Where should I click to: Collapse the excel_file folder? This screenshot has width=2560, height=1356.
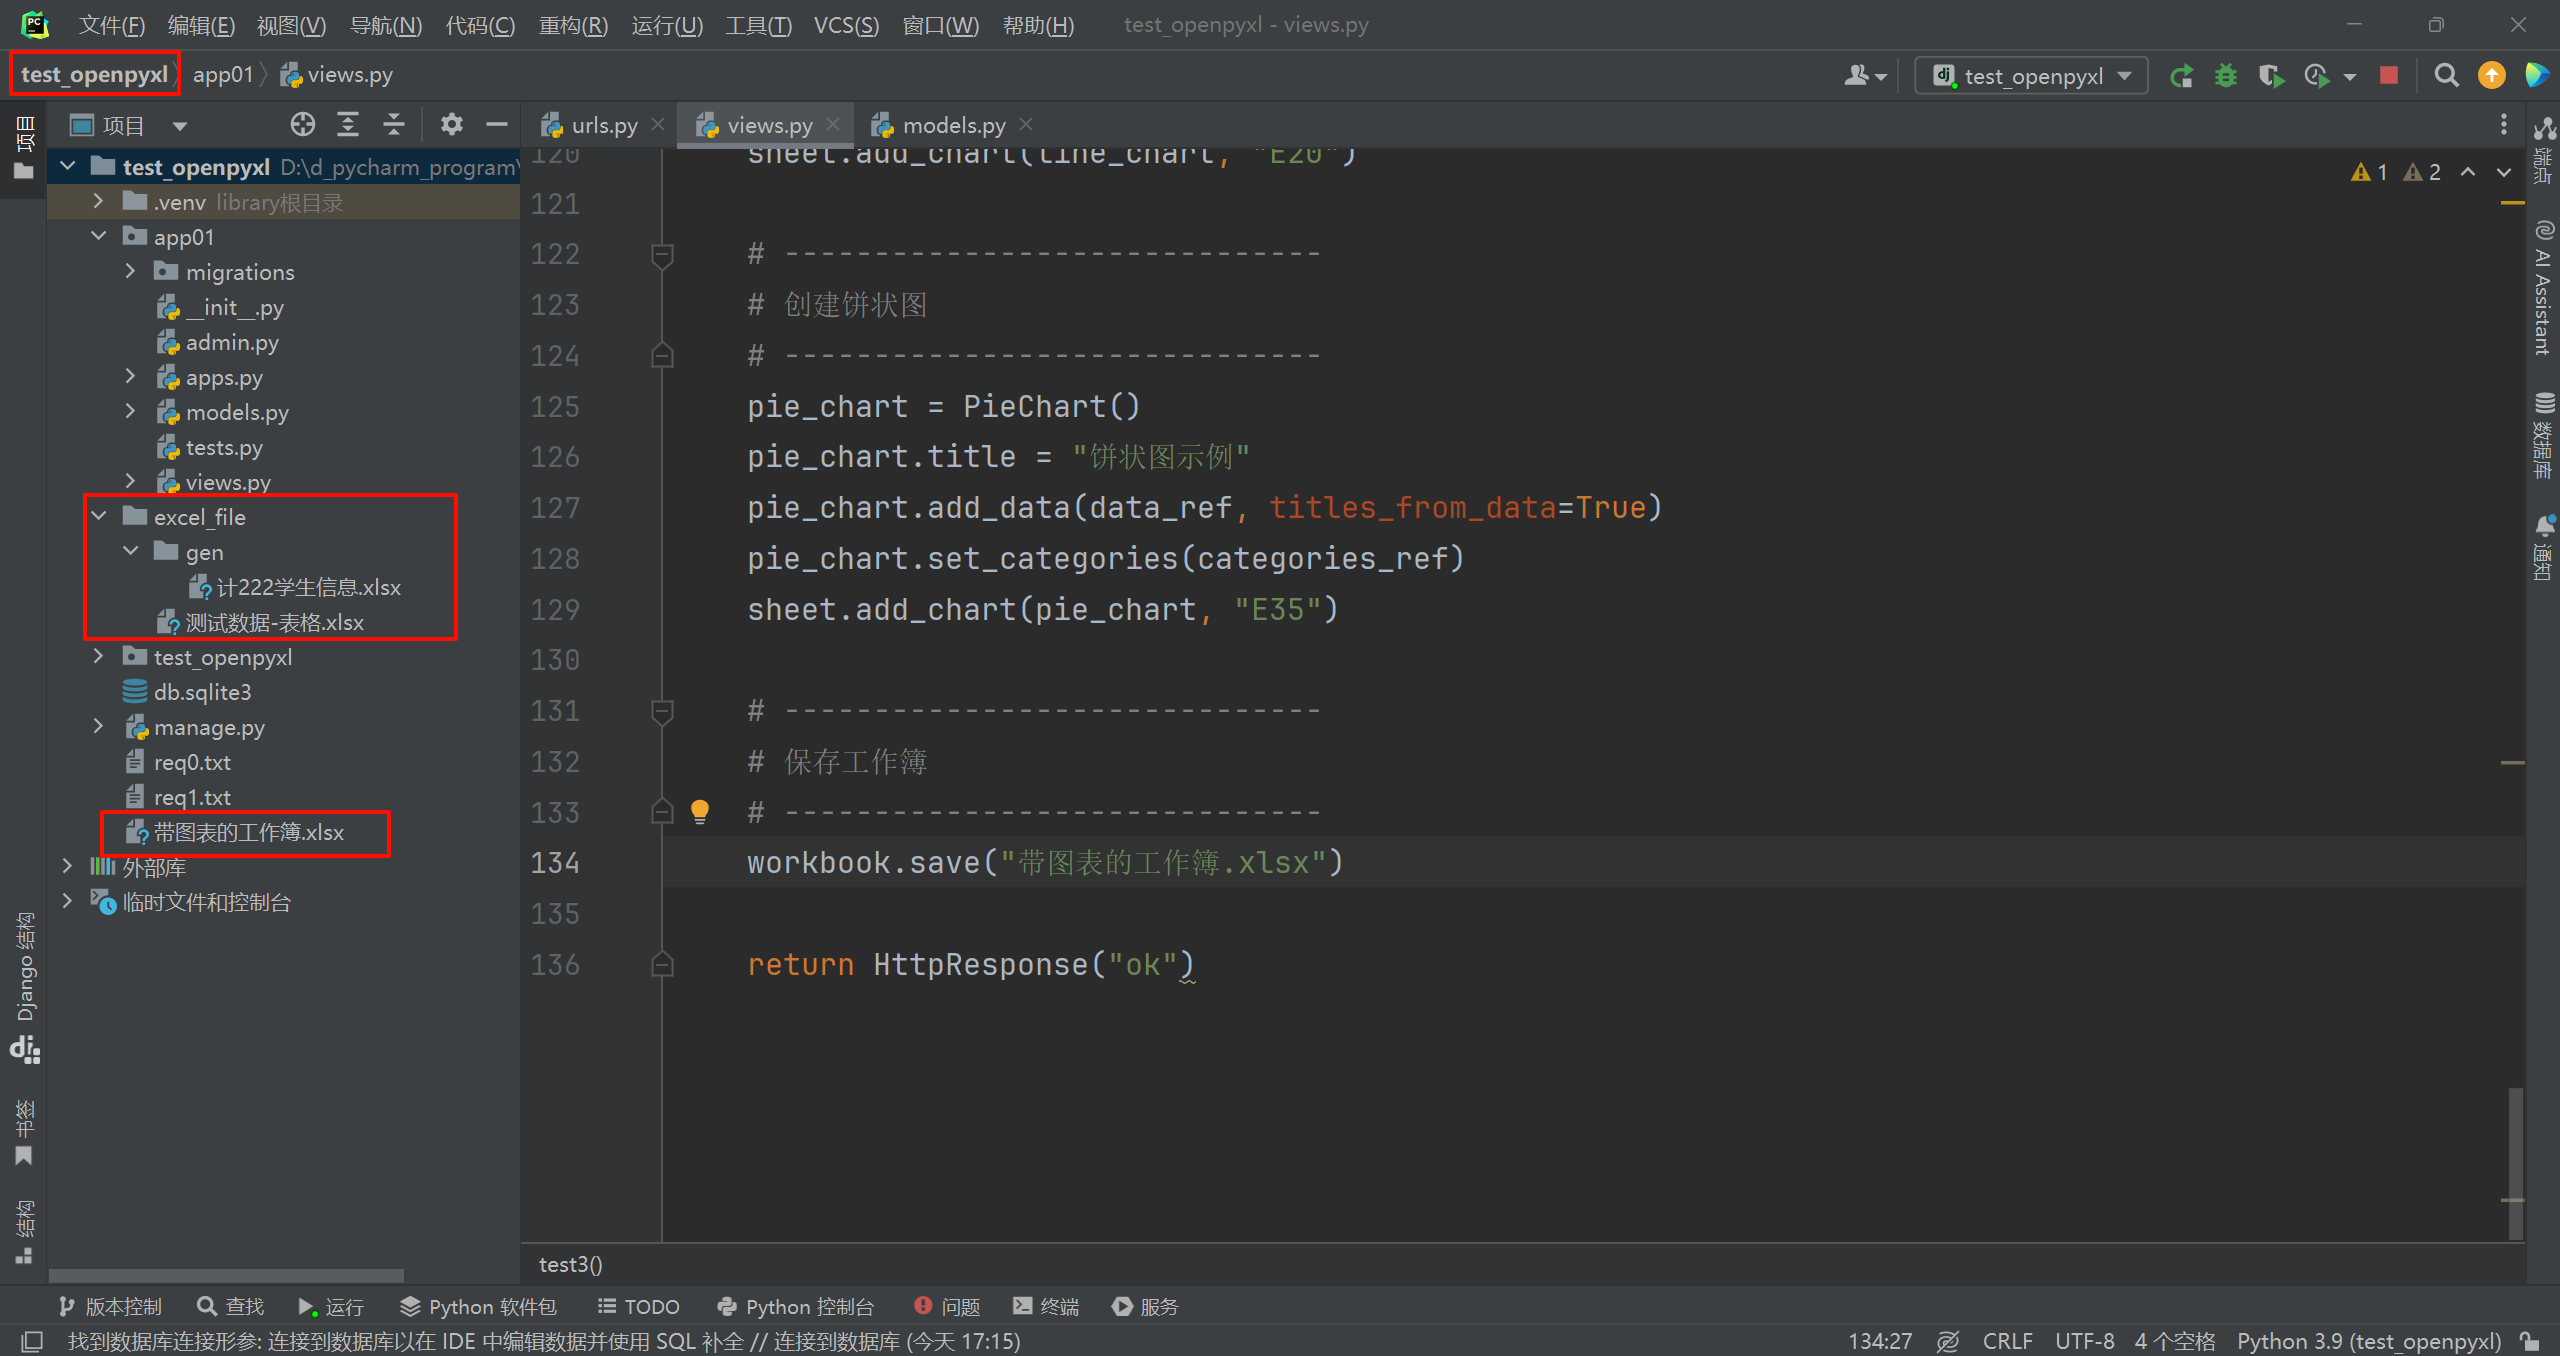pyautogui.click(x=99, y=516)
